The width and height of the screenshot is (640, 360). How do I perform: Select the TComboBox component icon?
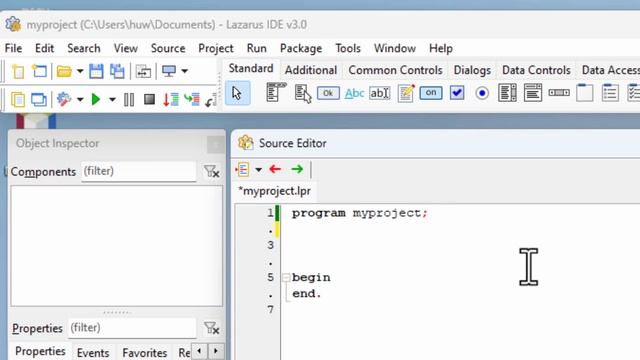533,93
